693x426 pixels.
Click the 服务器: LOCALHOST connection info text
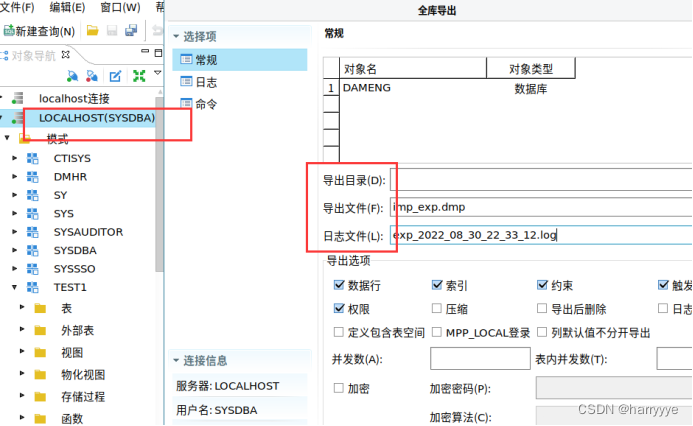[228, 386]
